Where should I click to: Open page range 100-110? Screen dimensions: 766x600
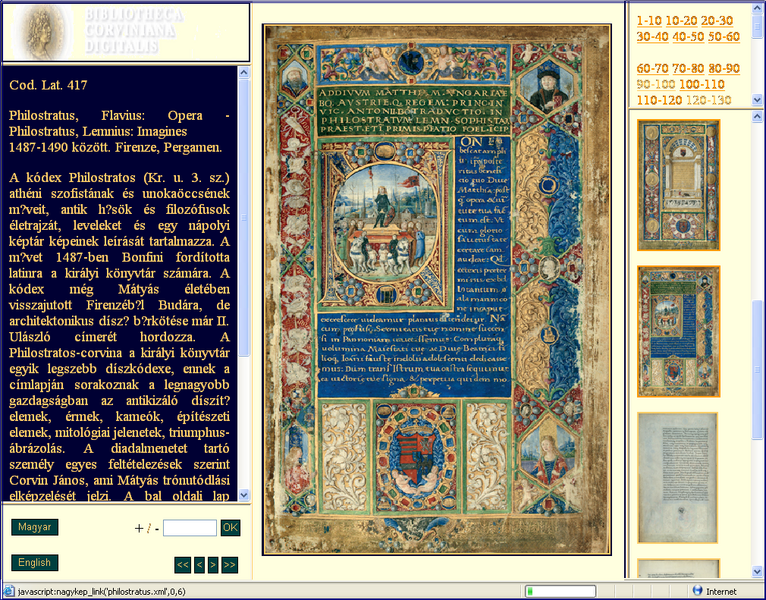702,85
